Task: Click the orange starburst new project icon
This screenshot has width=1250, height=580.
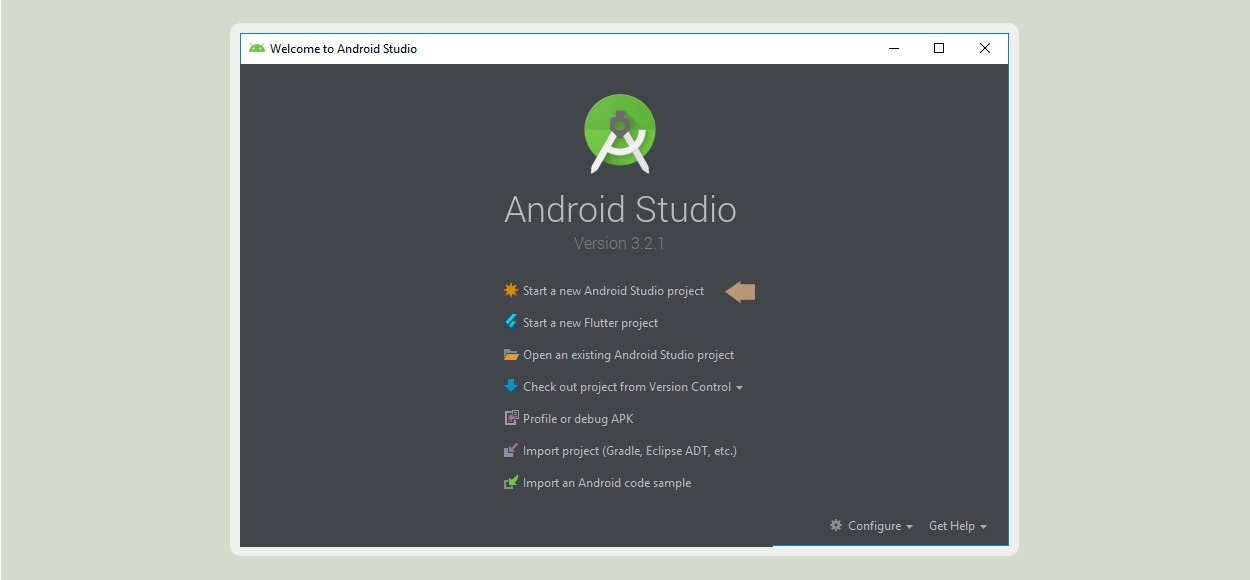Action: click(511, 291)
